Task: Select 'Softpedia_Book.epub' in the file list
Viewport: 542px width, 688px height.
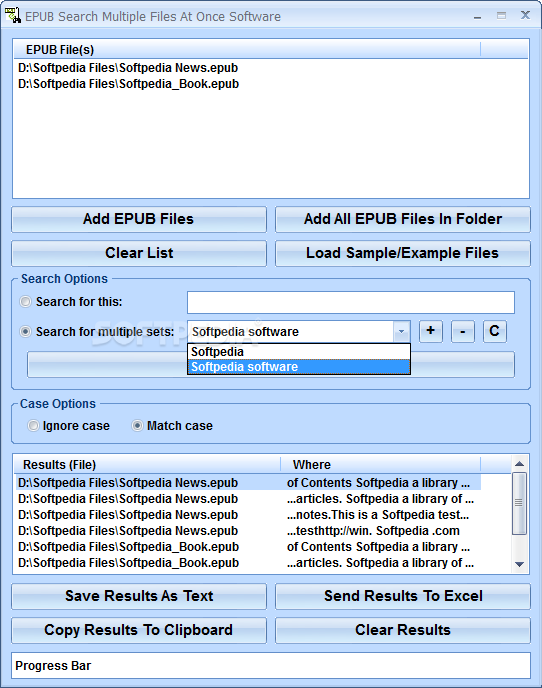Action: pos(129,84)
